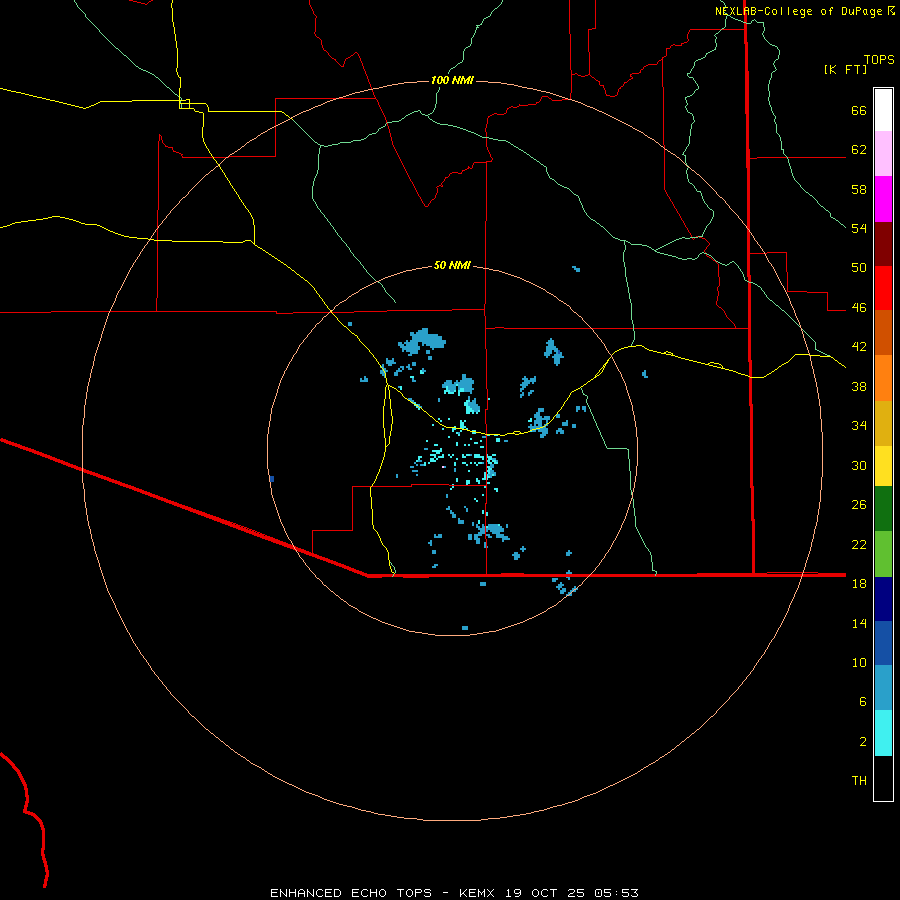Click the "54" scale label
The width and height of the screenshot is (900, 900).
859,228
